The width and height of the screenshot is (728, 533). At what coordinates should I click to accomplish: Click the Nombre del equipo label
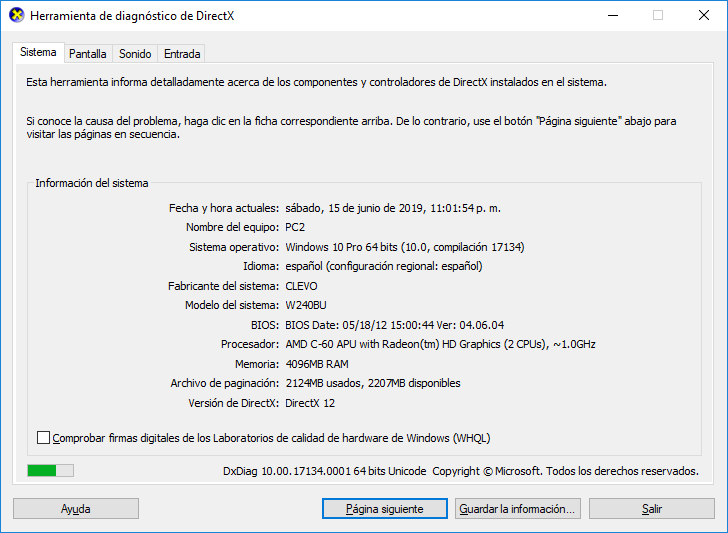pyautogui.click(x=232, y=228)
